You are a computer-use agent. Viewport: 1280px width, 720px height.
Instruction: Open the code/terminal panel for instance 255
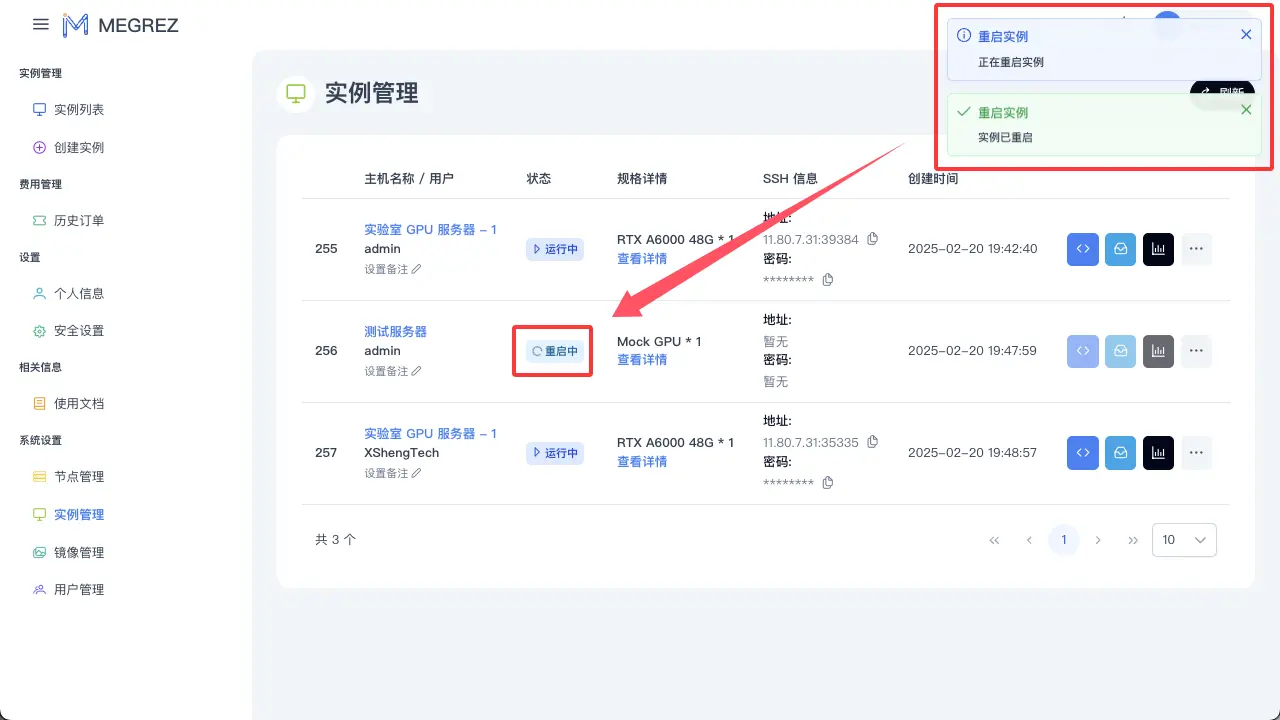click(x=1082, y=249)
